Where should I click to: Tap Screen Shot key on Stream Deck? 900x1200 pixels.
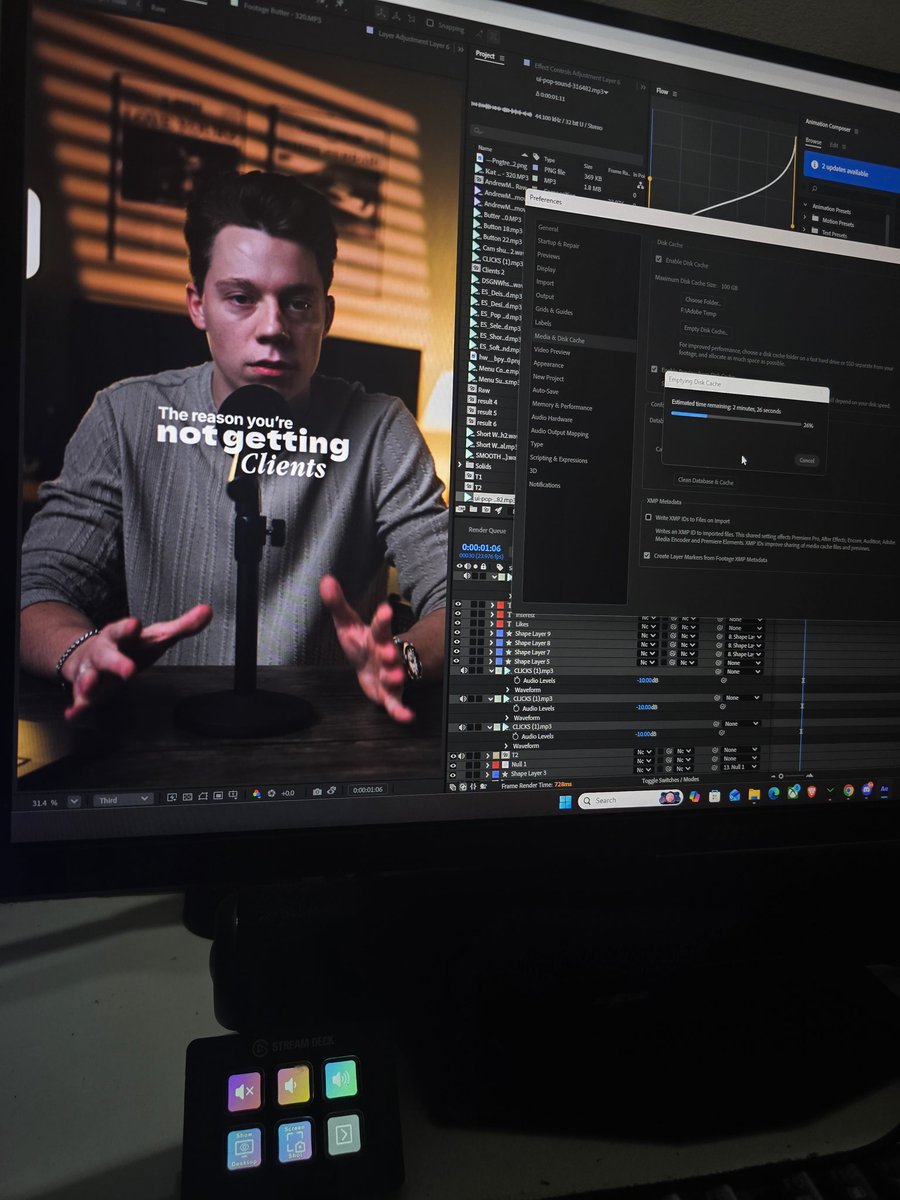295,1140
